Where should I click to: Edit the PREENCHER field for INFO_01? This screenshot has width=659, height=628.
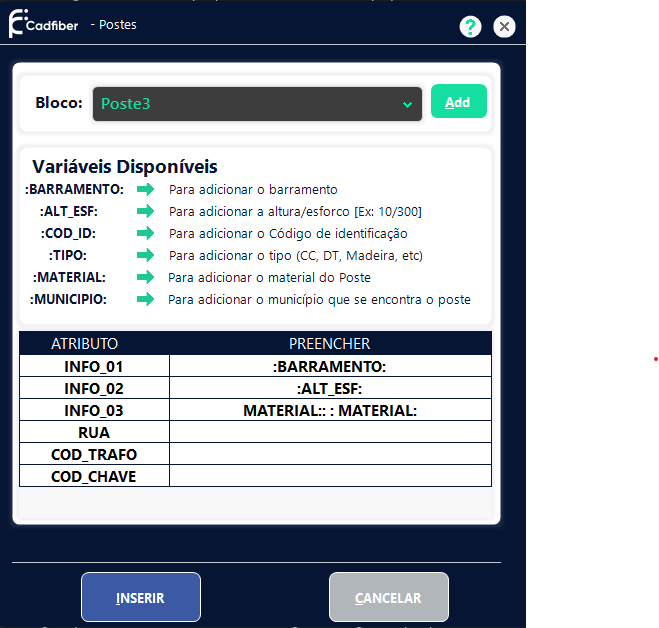click(x=330, y=367)
